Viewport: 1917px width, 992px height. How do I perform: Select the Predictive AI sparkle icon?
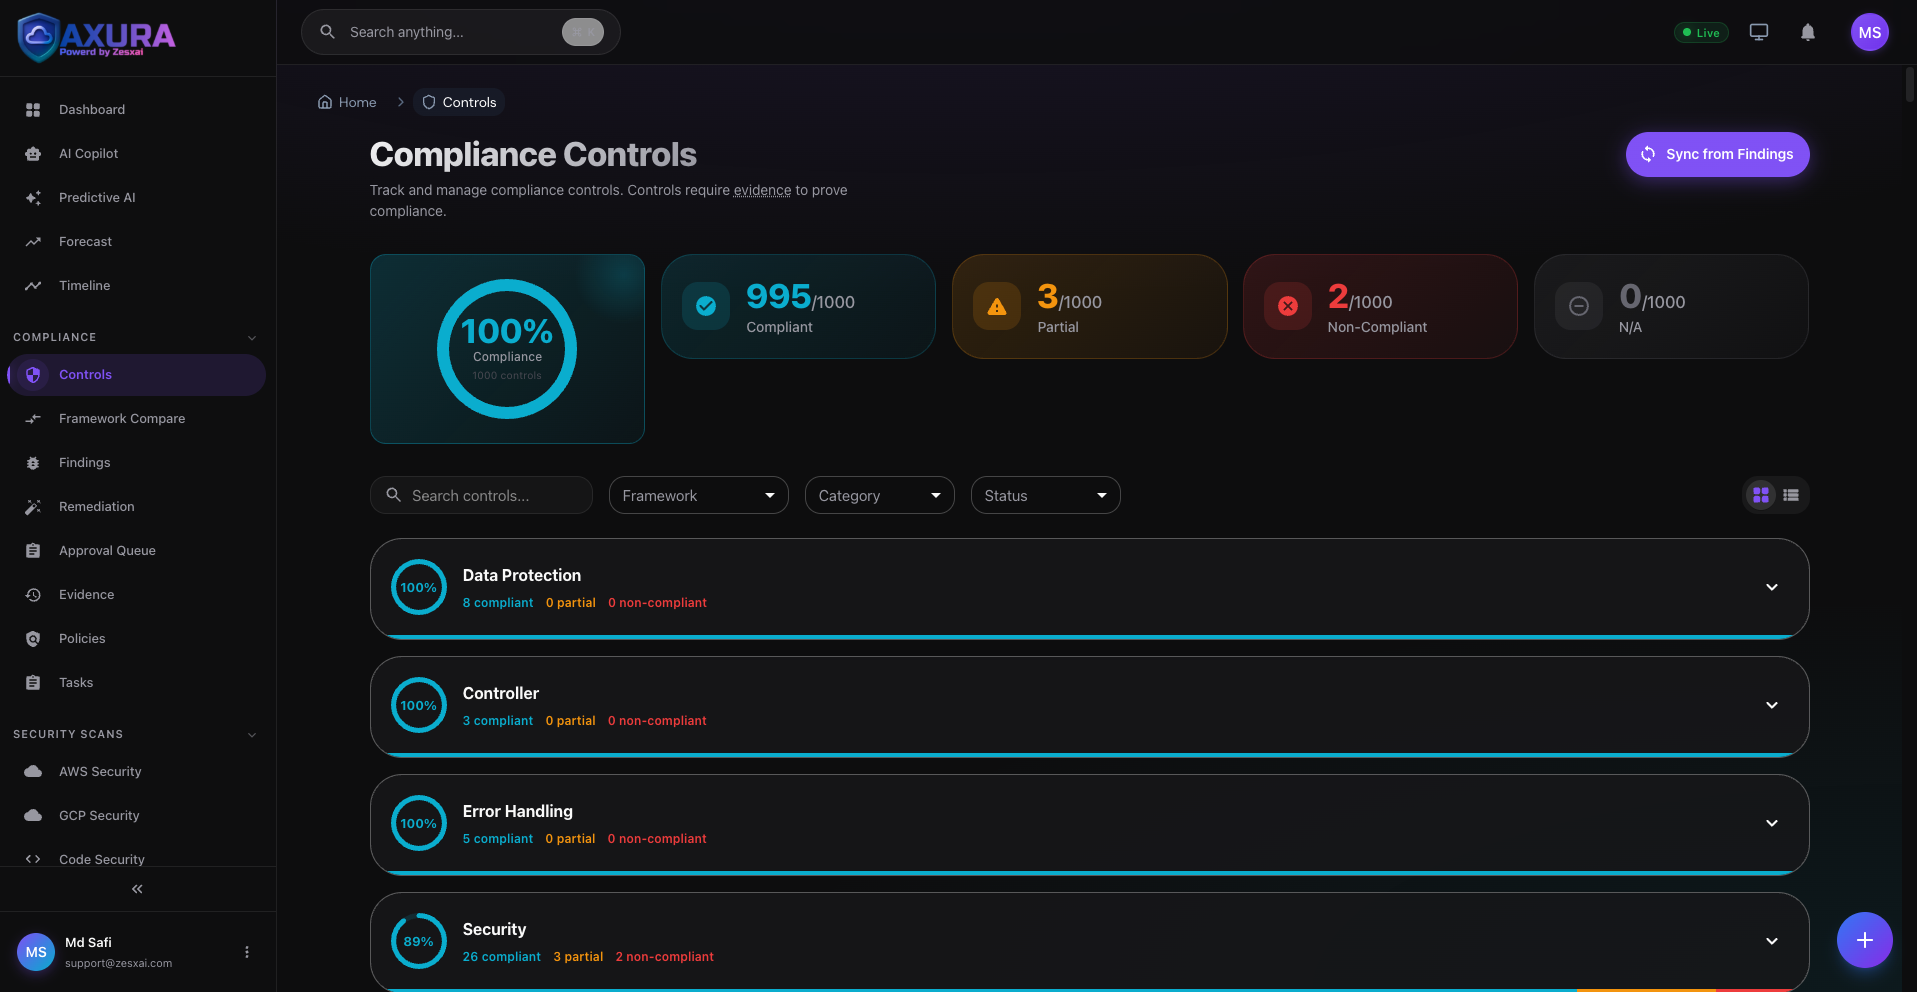(33, 198)
